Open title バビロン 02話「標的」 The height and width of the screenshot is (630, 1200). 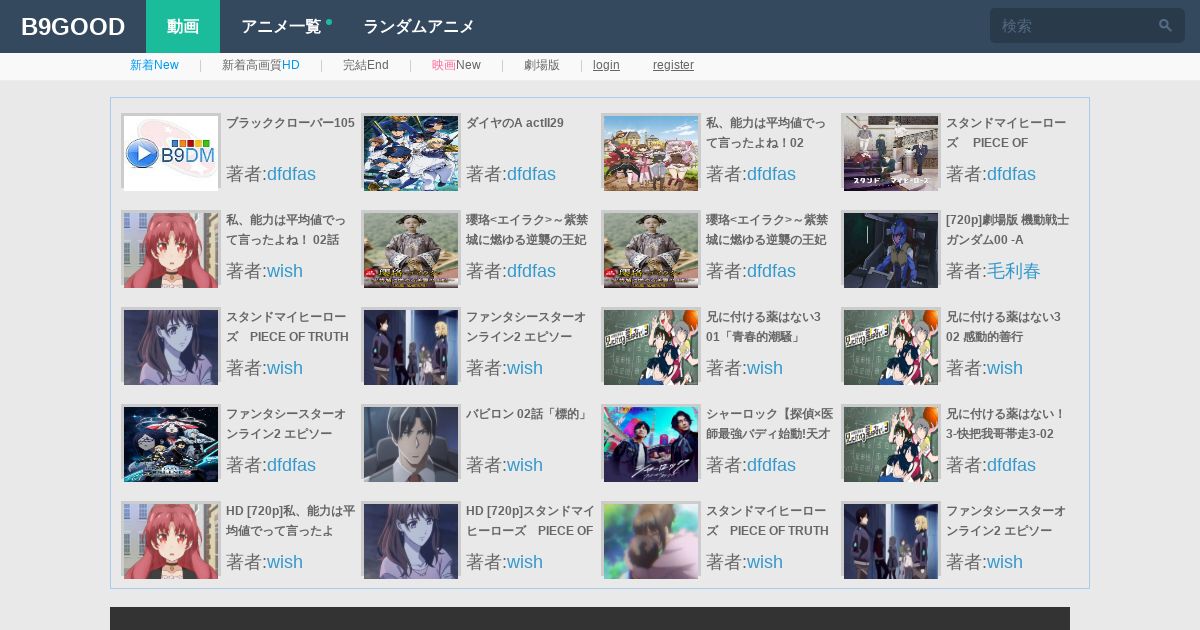pyautogui.click(x=528, y=414)
